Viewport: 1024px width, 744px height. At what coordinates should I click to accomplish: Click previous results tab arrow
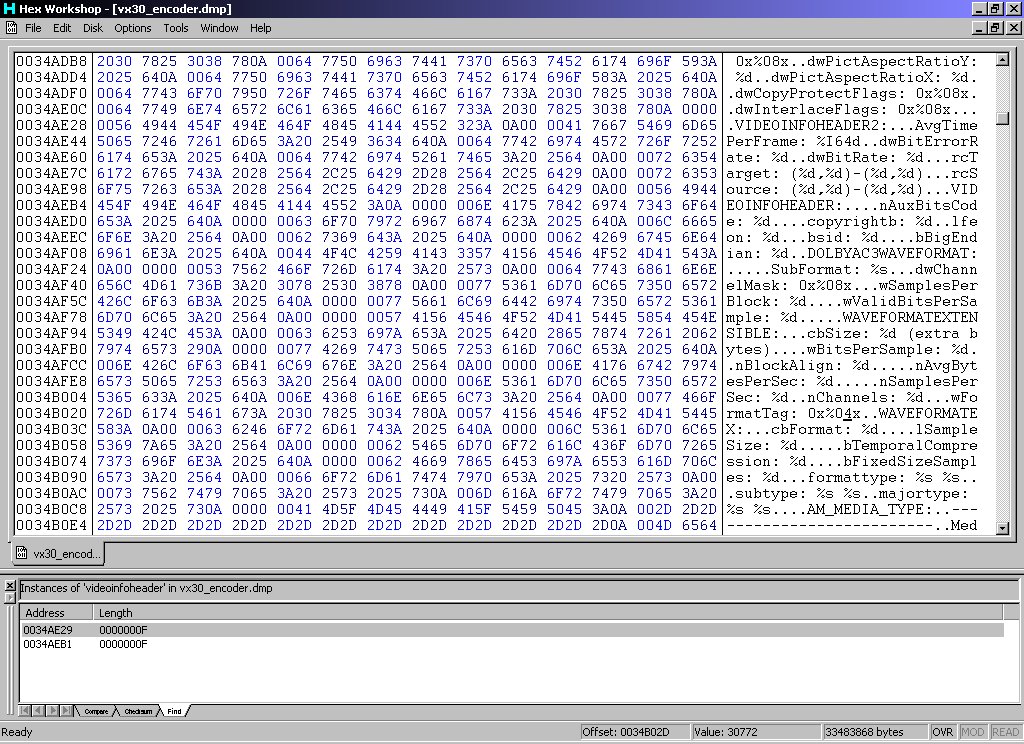[37, 711]
